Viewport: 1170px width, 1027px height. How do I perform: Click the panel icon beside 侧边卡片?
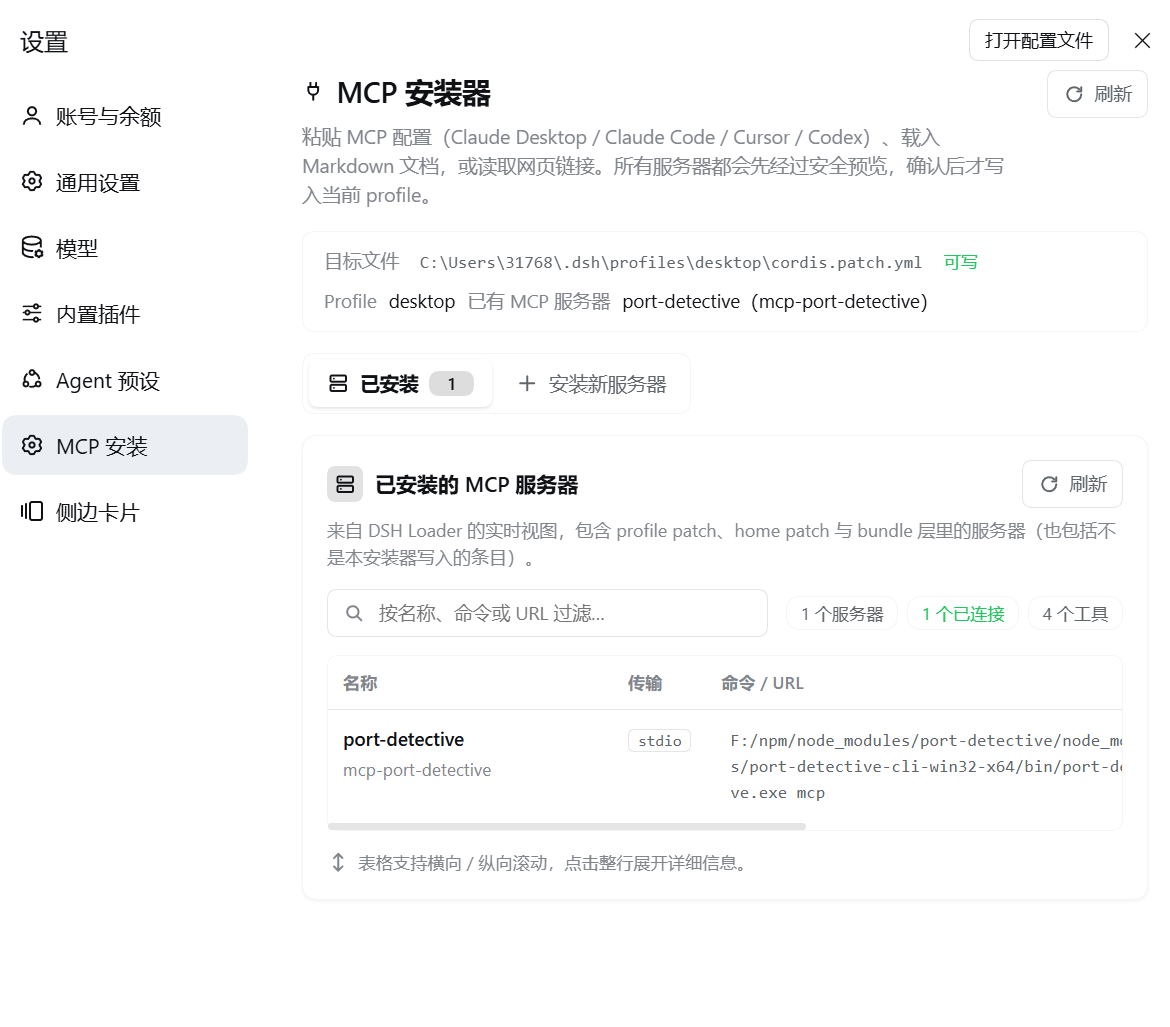pos(32,511)
